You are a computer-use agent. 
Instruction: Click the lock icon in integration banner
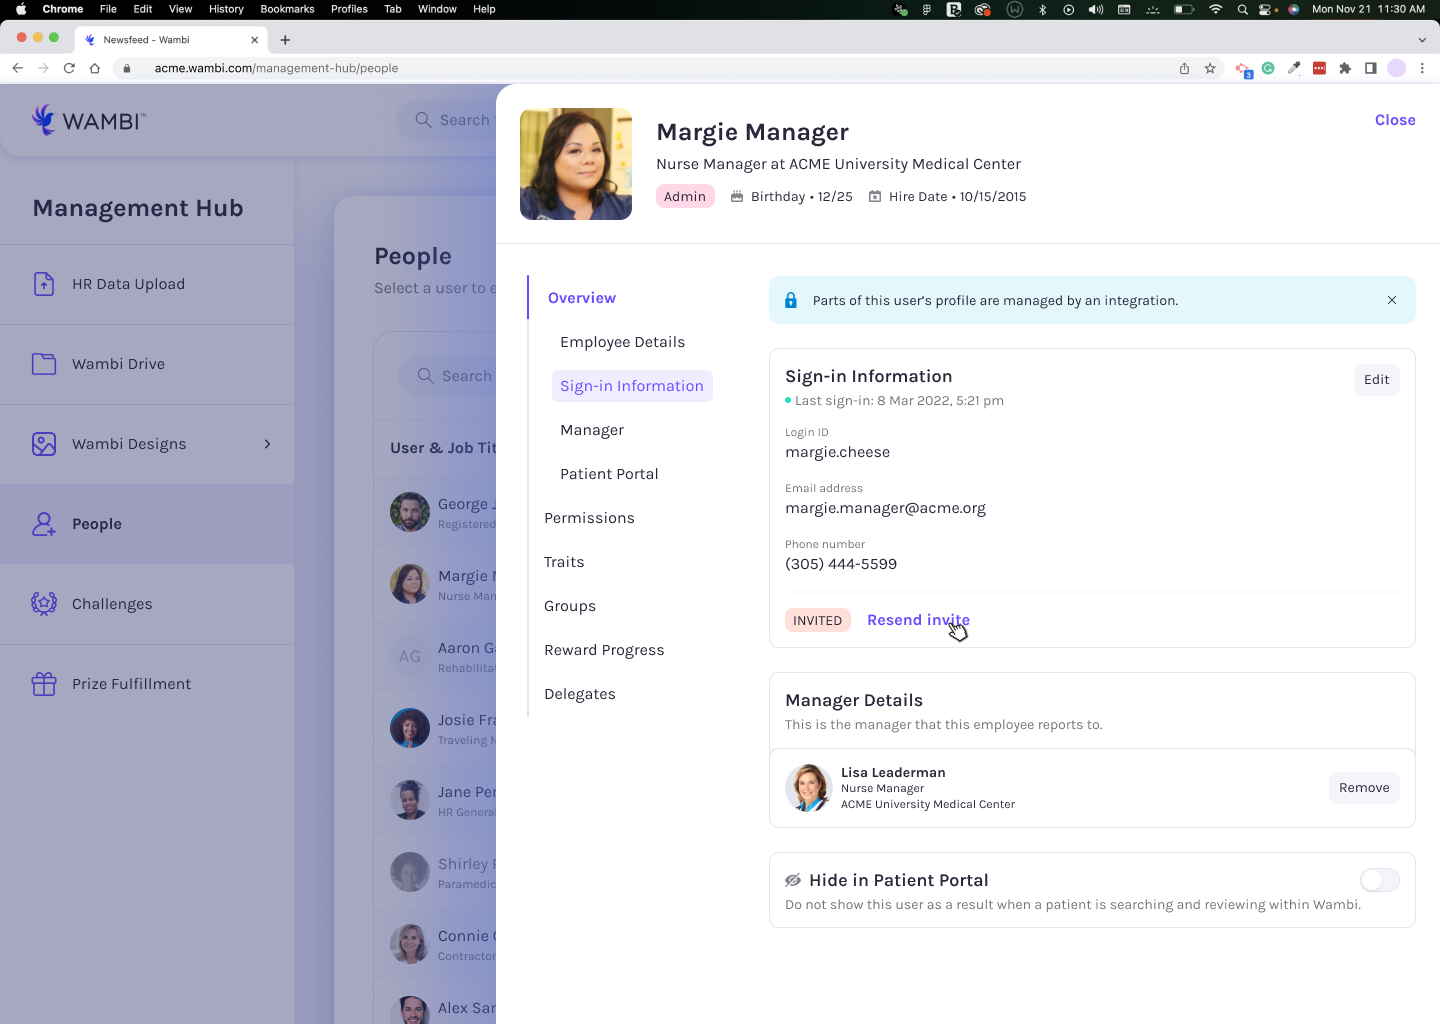tap(791, 300)
